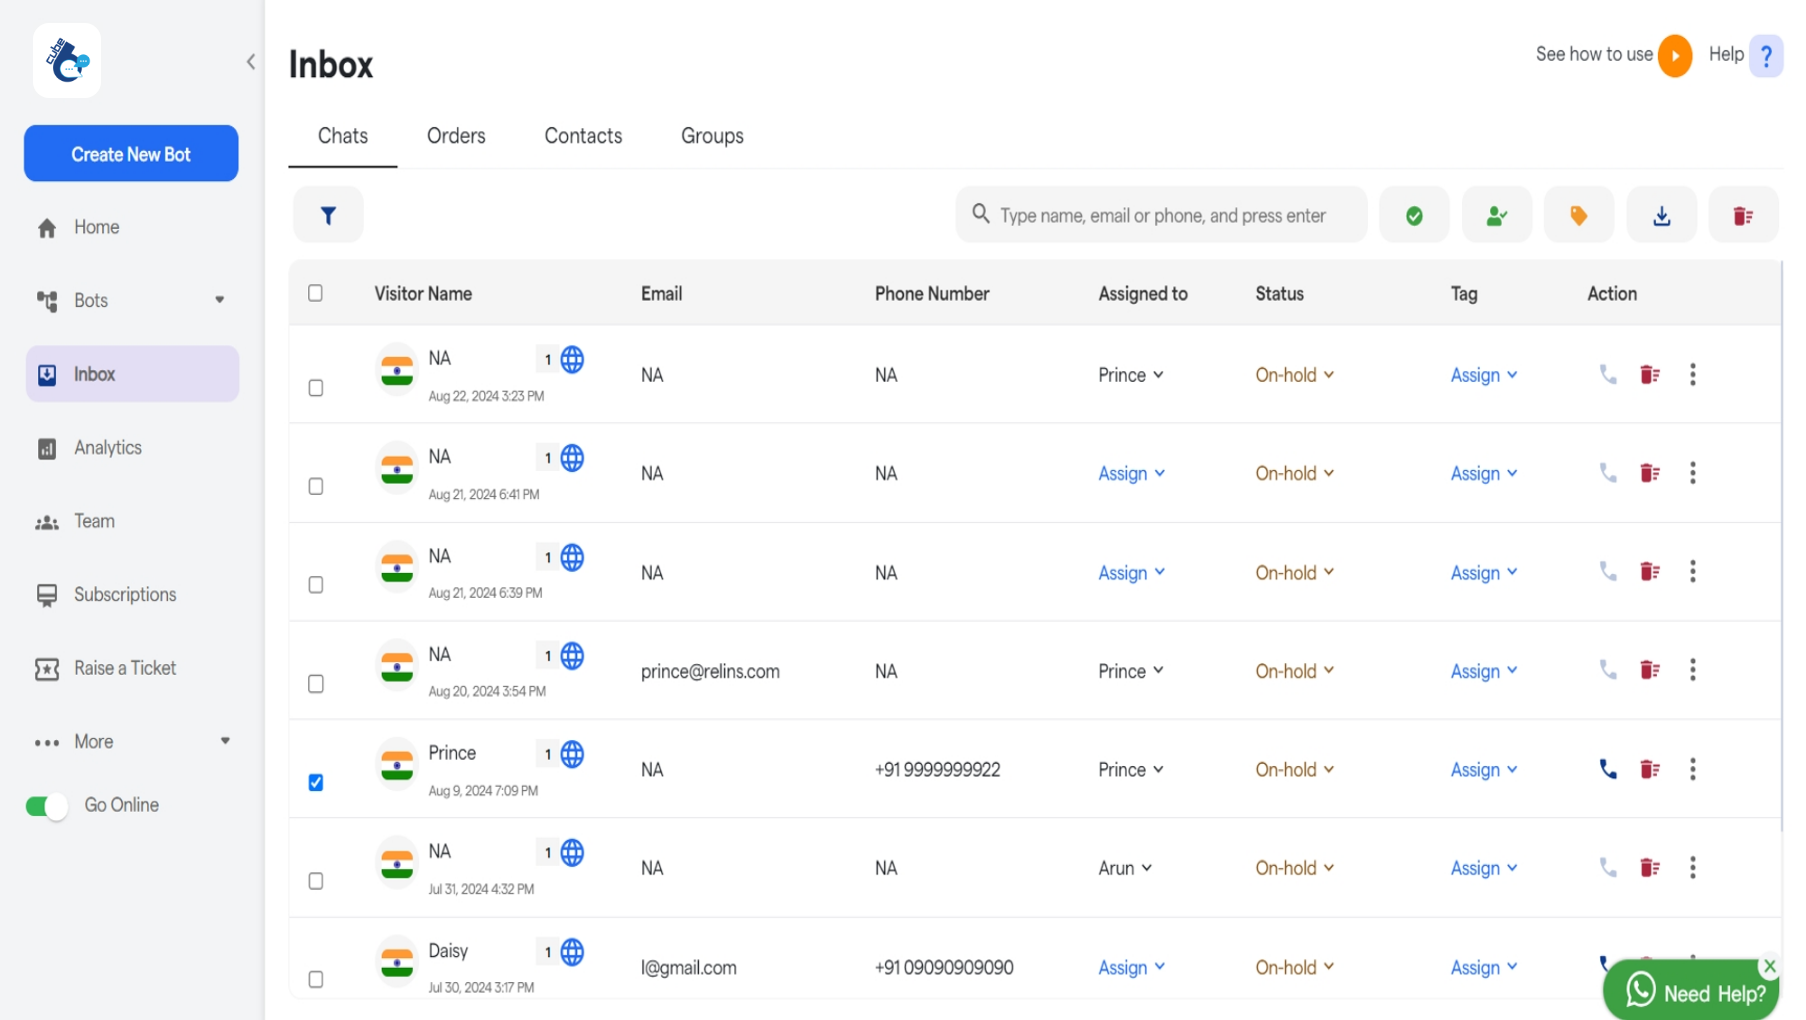The width and height of the screenshot is (1806, 1020).
Task: Click the bulk delete toolbar icon
Action: click(x=1743, y=215)
